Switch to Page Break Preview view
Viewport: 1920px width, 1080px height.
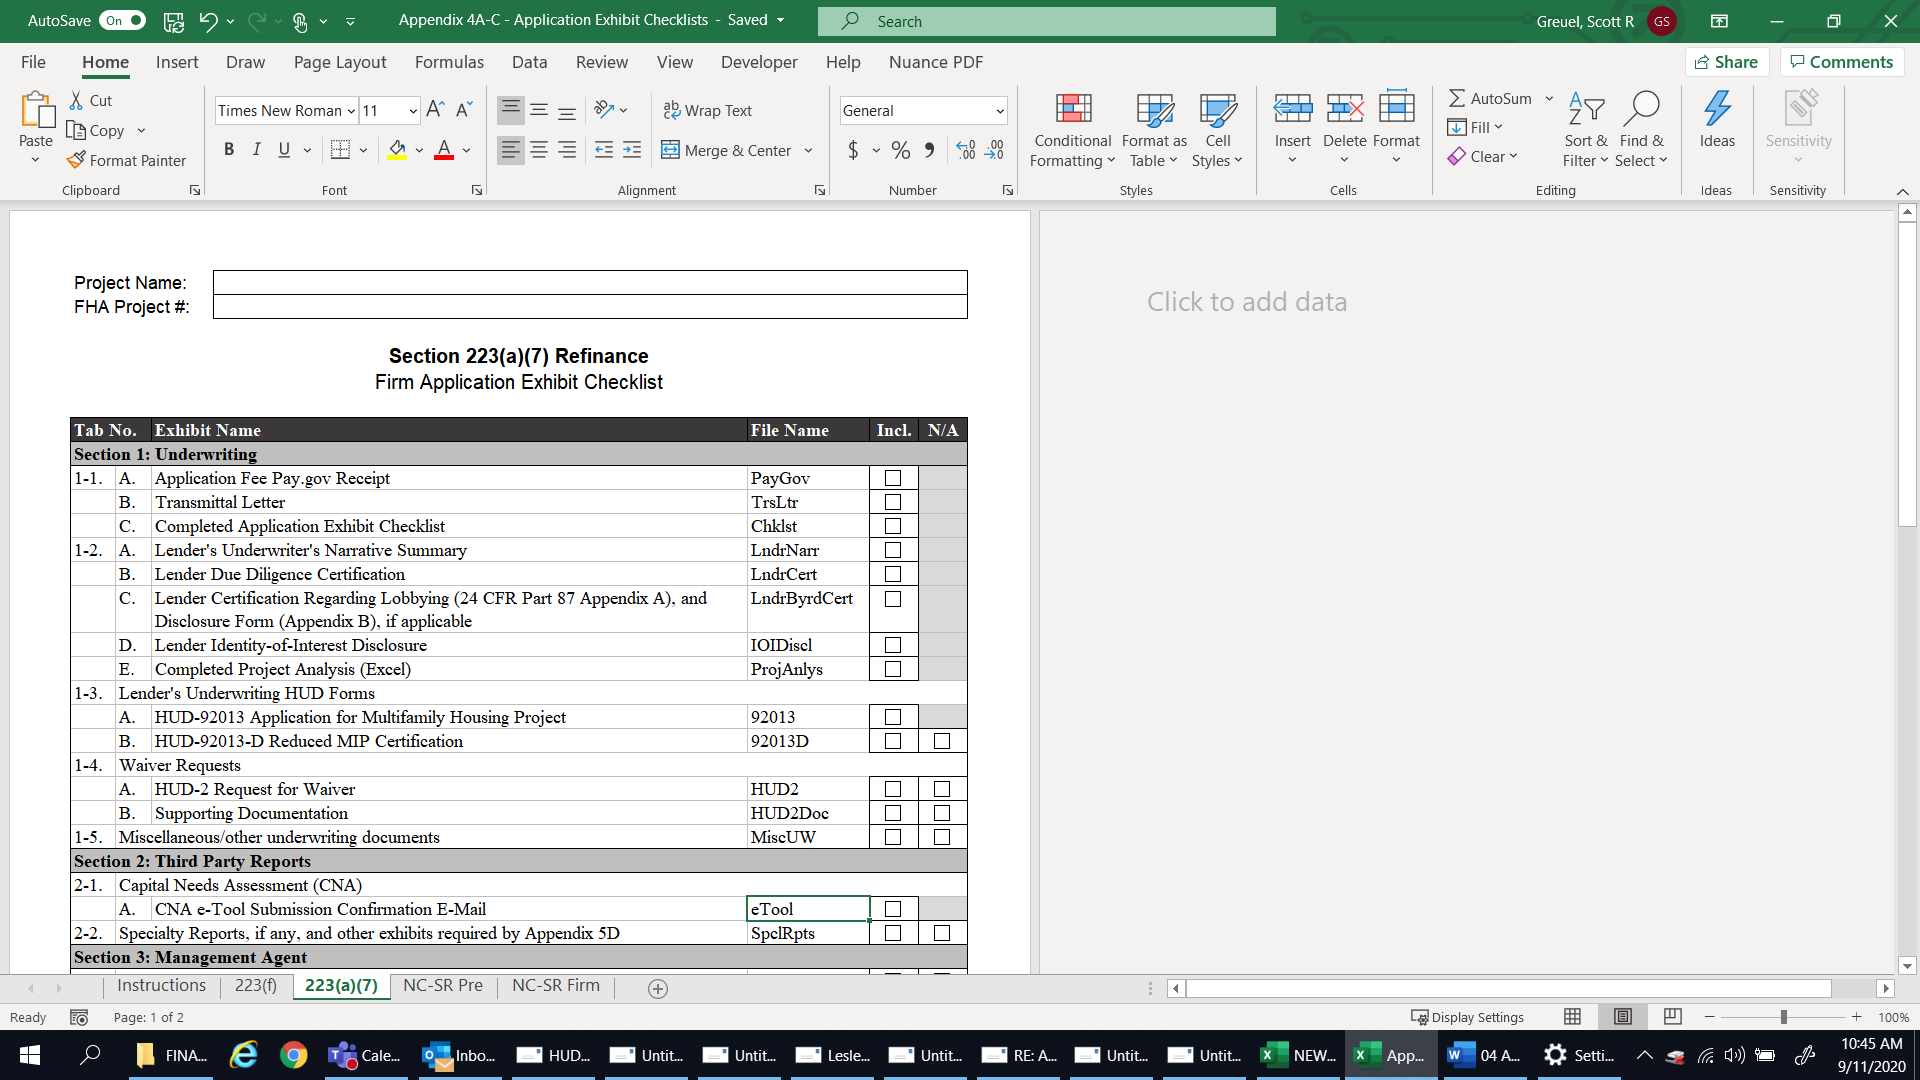tap(1672, 1017)
